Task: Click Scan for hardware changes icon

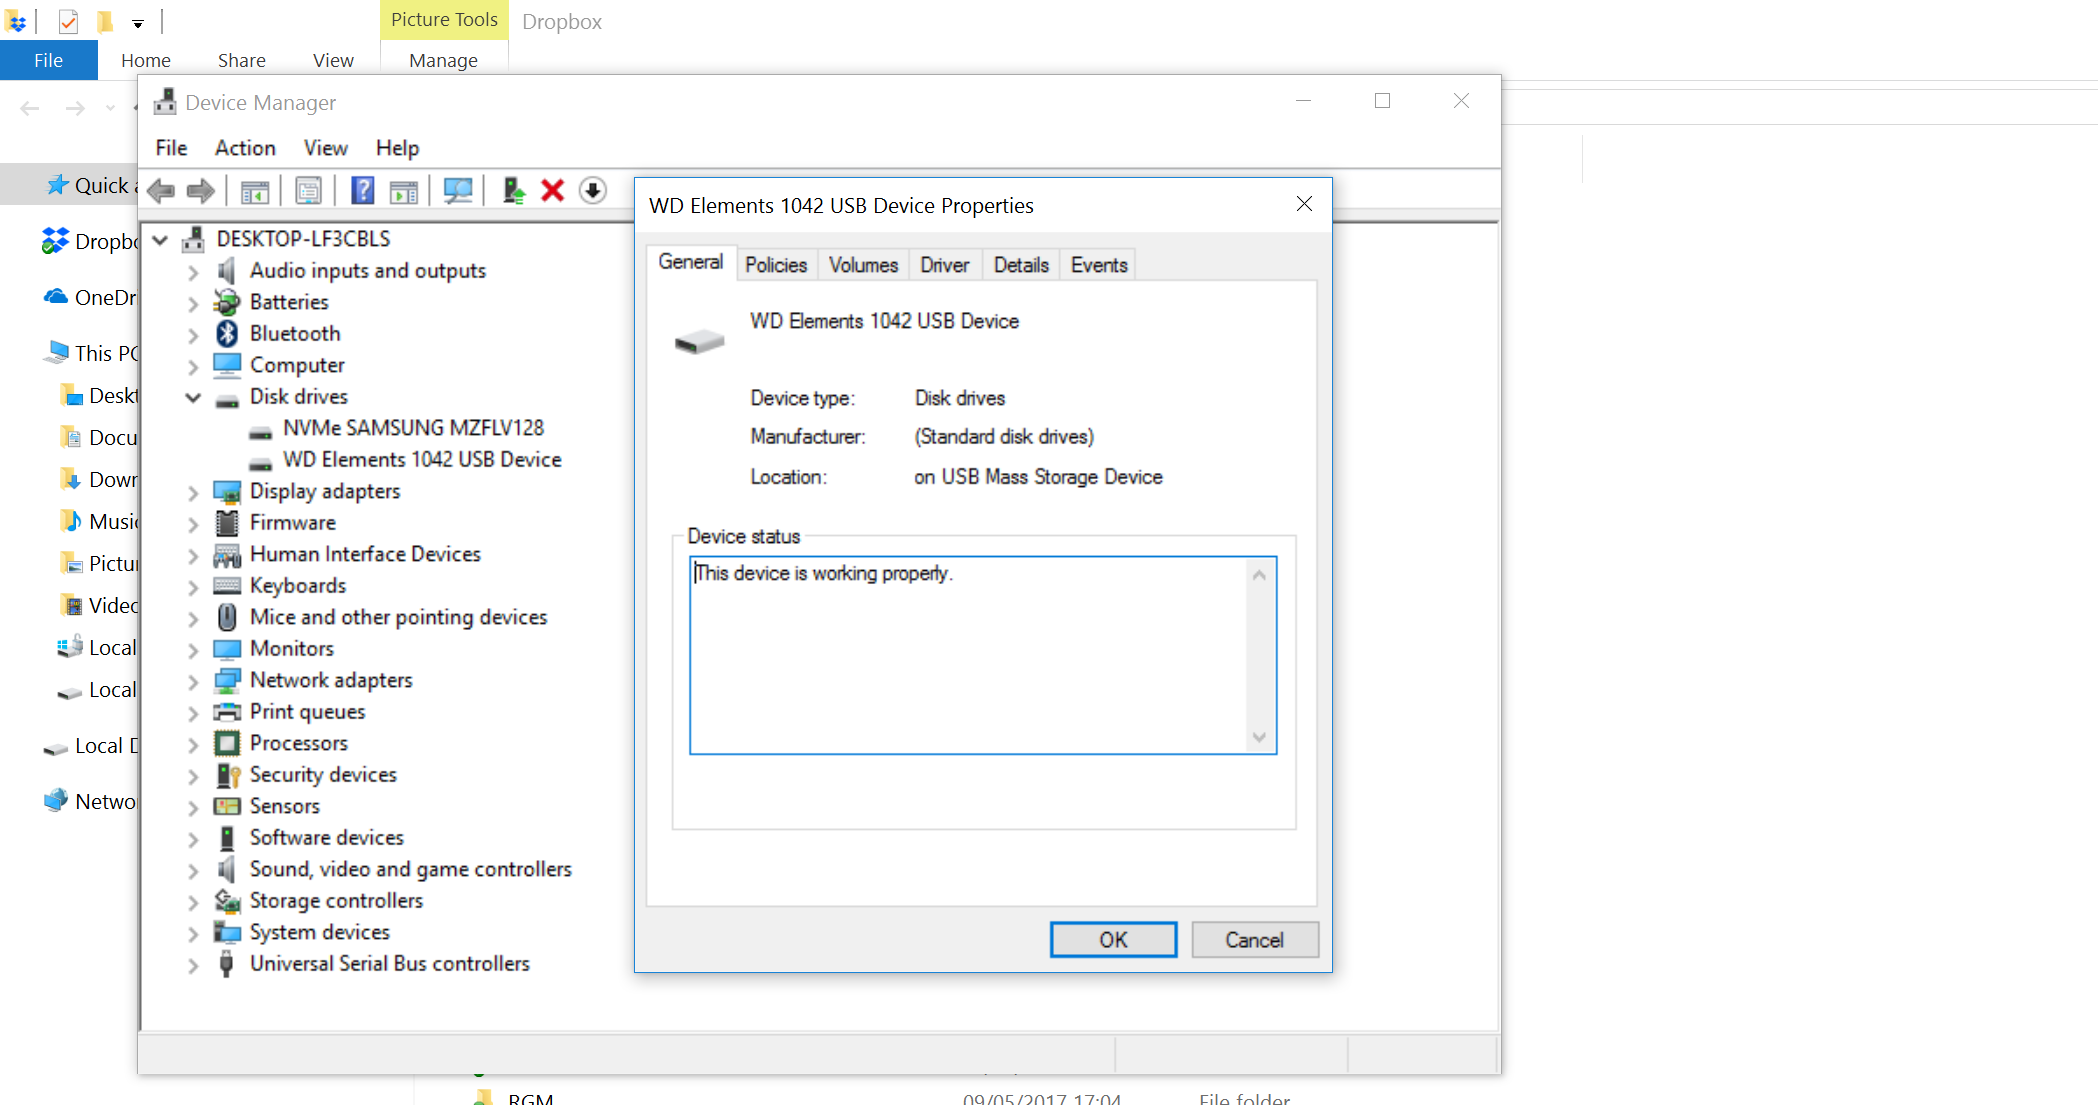Action: click(x=458, y=190)
